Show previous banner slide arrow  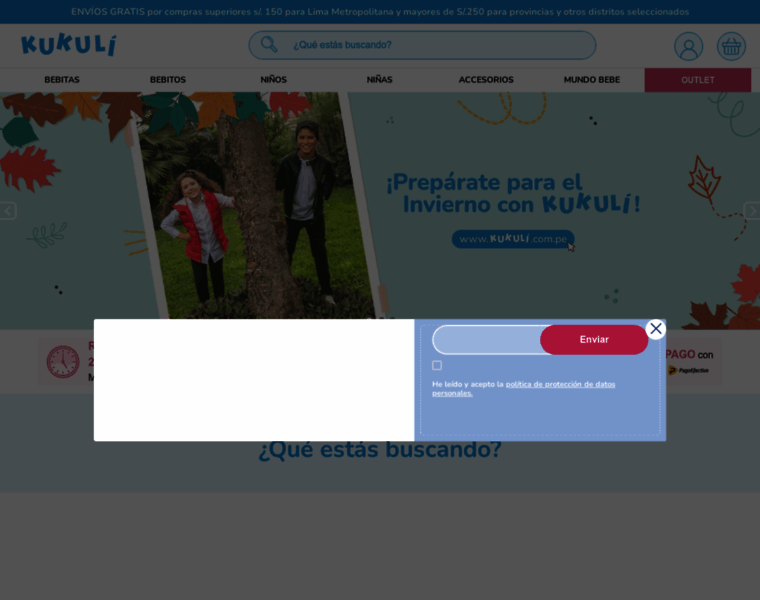tap(8, 211)
